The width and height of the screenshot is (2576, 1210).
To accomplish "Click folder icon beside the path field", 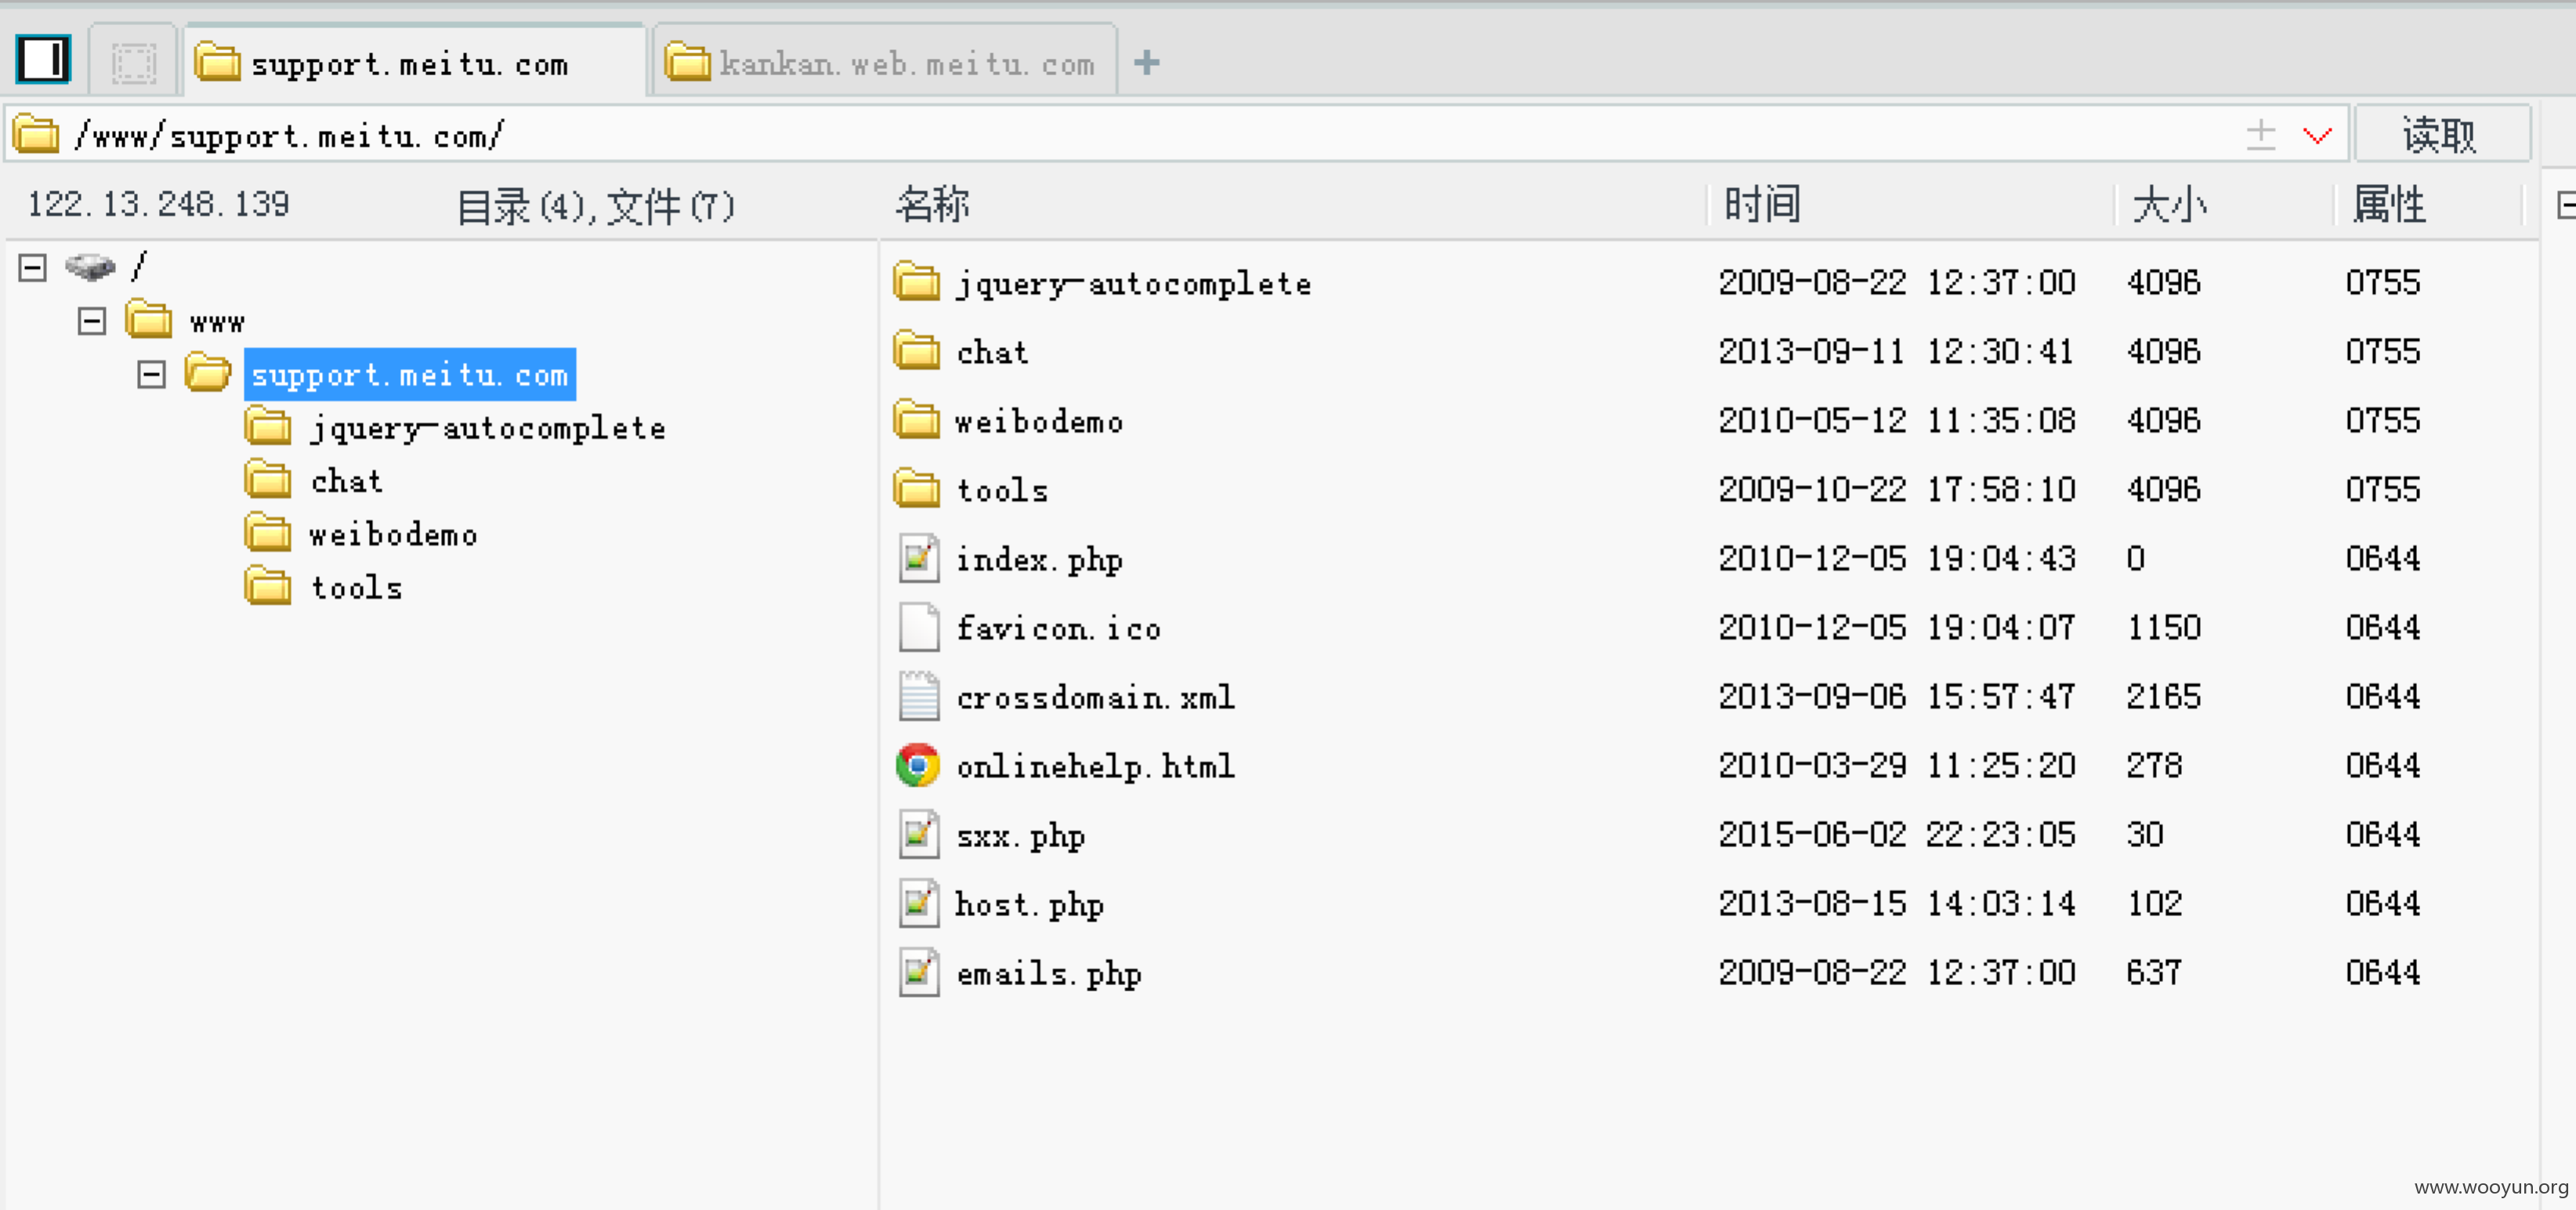I will coord(36,134).
